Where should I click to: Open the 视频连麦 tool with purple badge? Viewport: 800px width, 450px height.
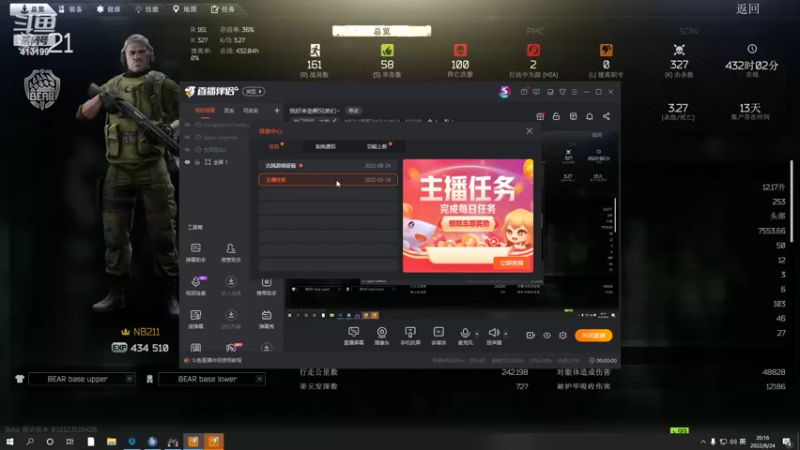click(196, 286)
